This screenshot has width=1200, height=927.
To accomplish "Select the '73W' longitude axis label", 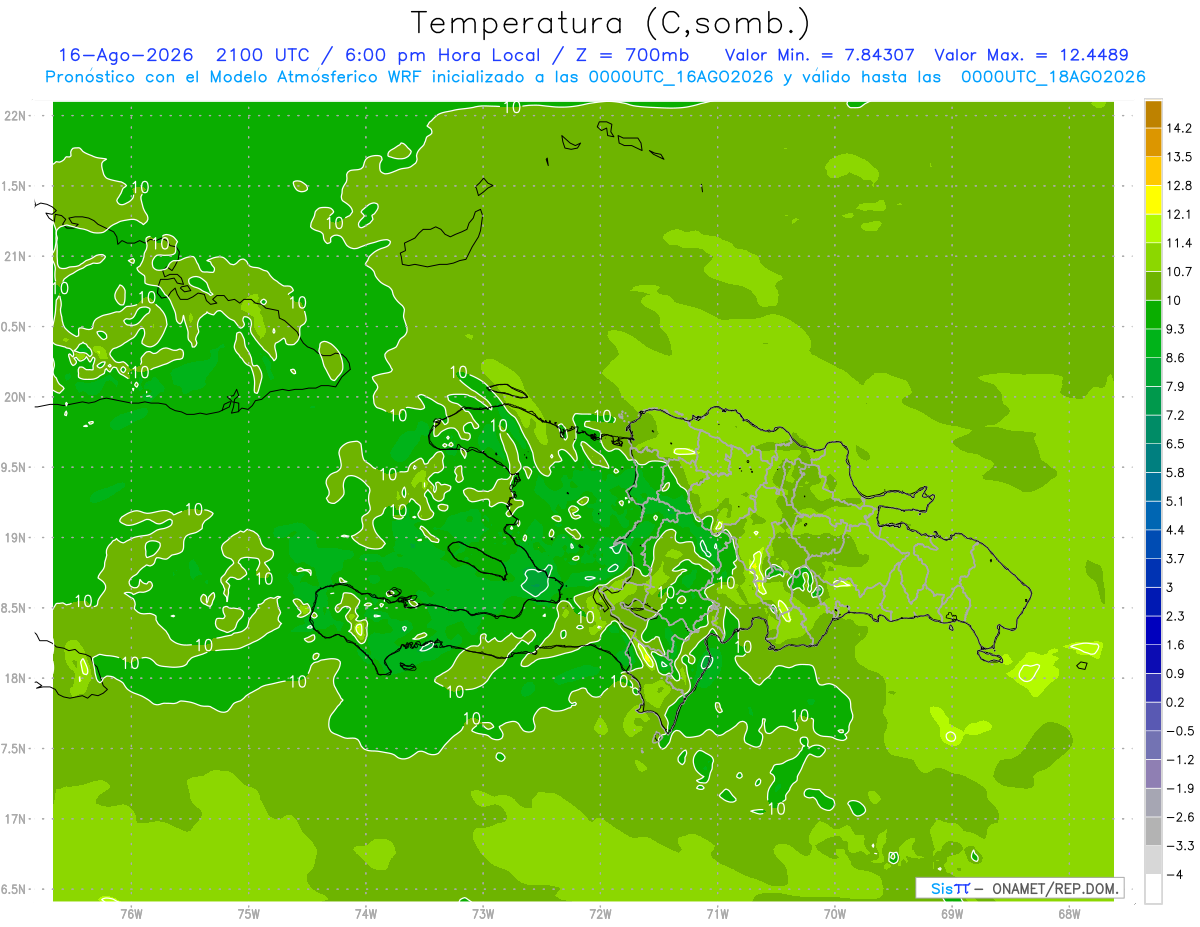I will [x=483, y=913].
